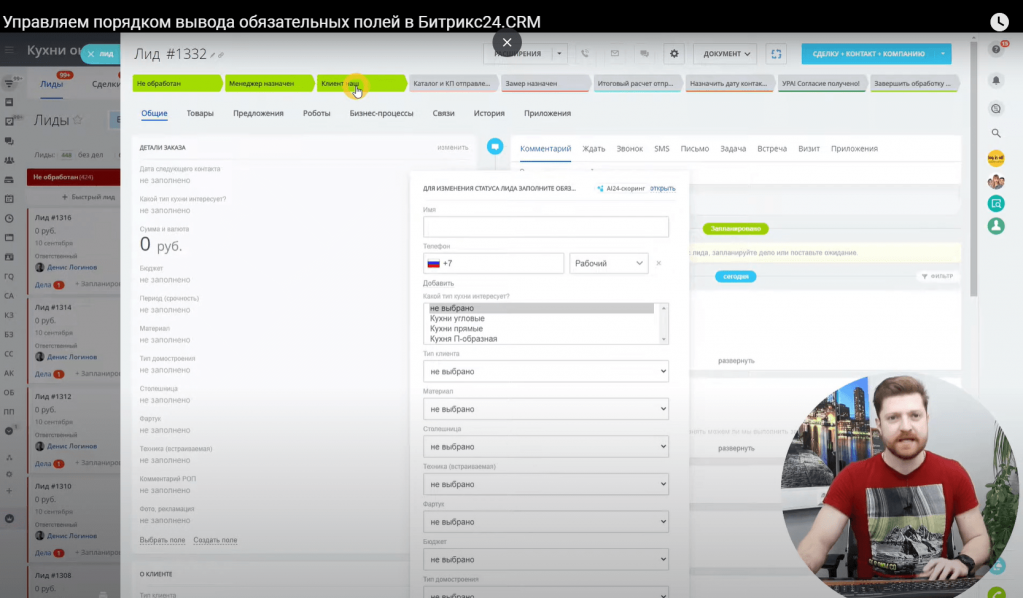Click the Имя input field
Viewport: 1023px width, 598px height.
[545, 226]
